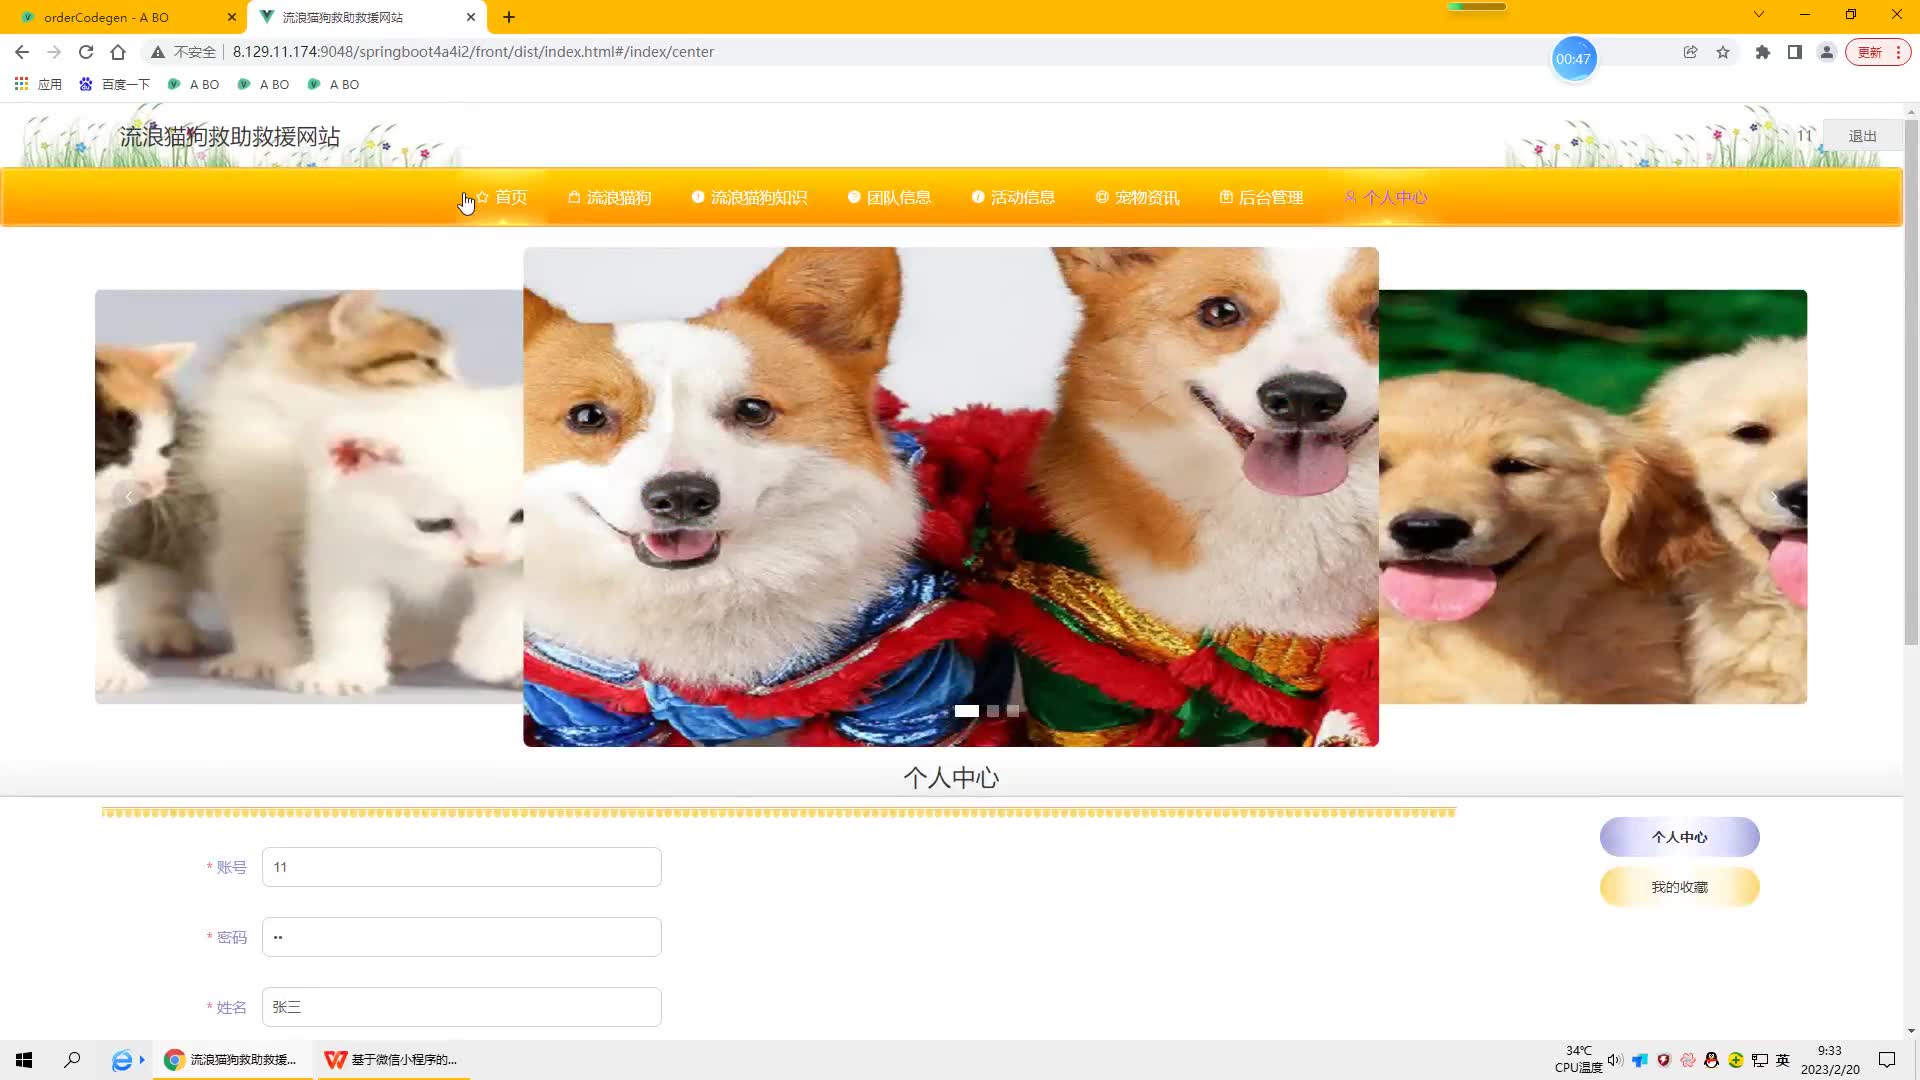Click the 退出 logout button

[1862, 136]
